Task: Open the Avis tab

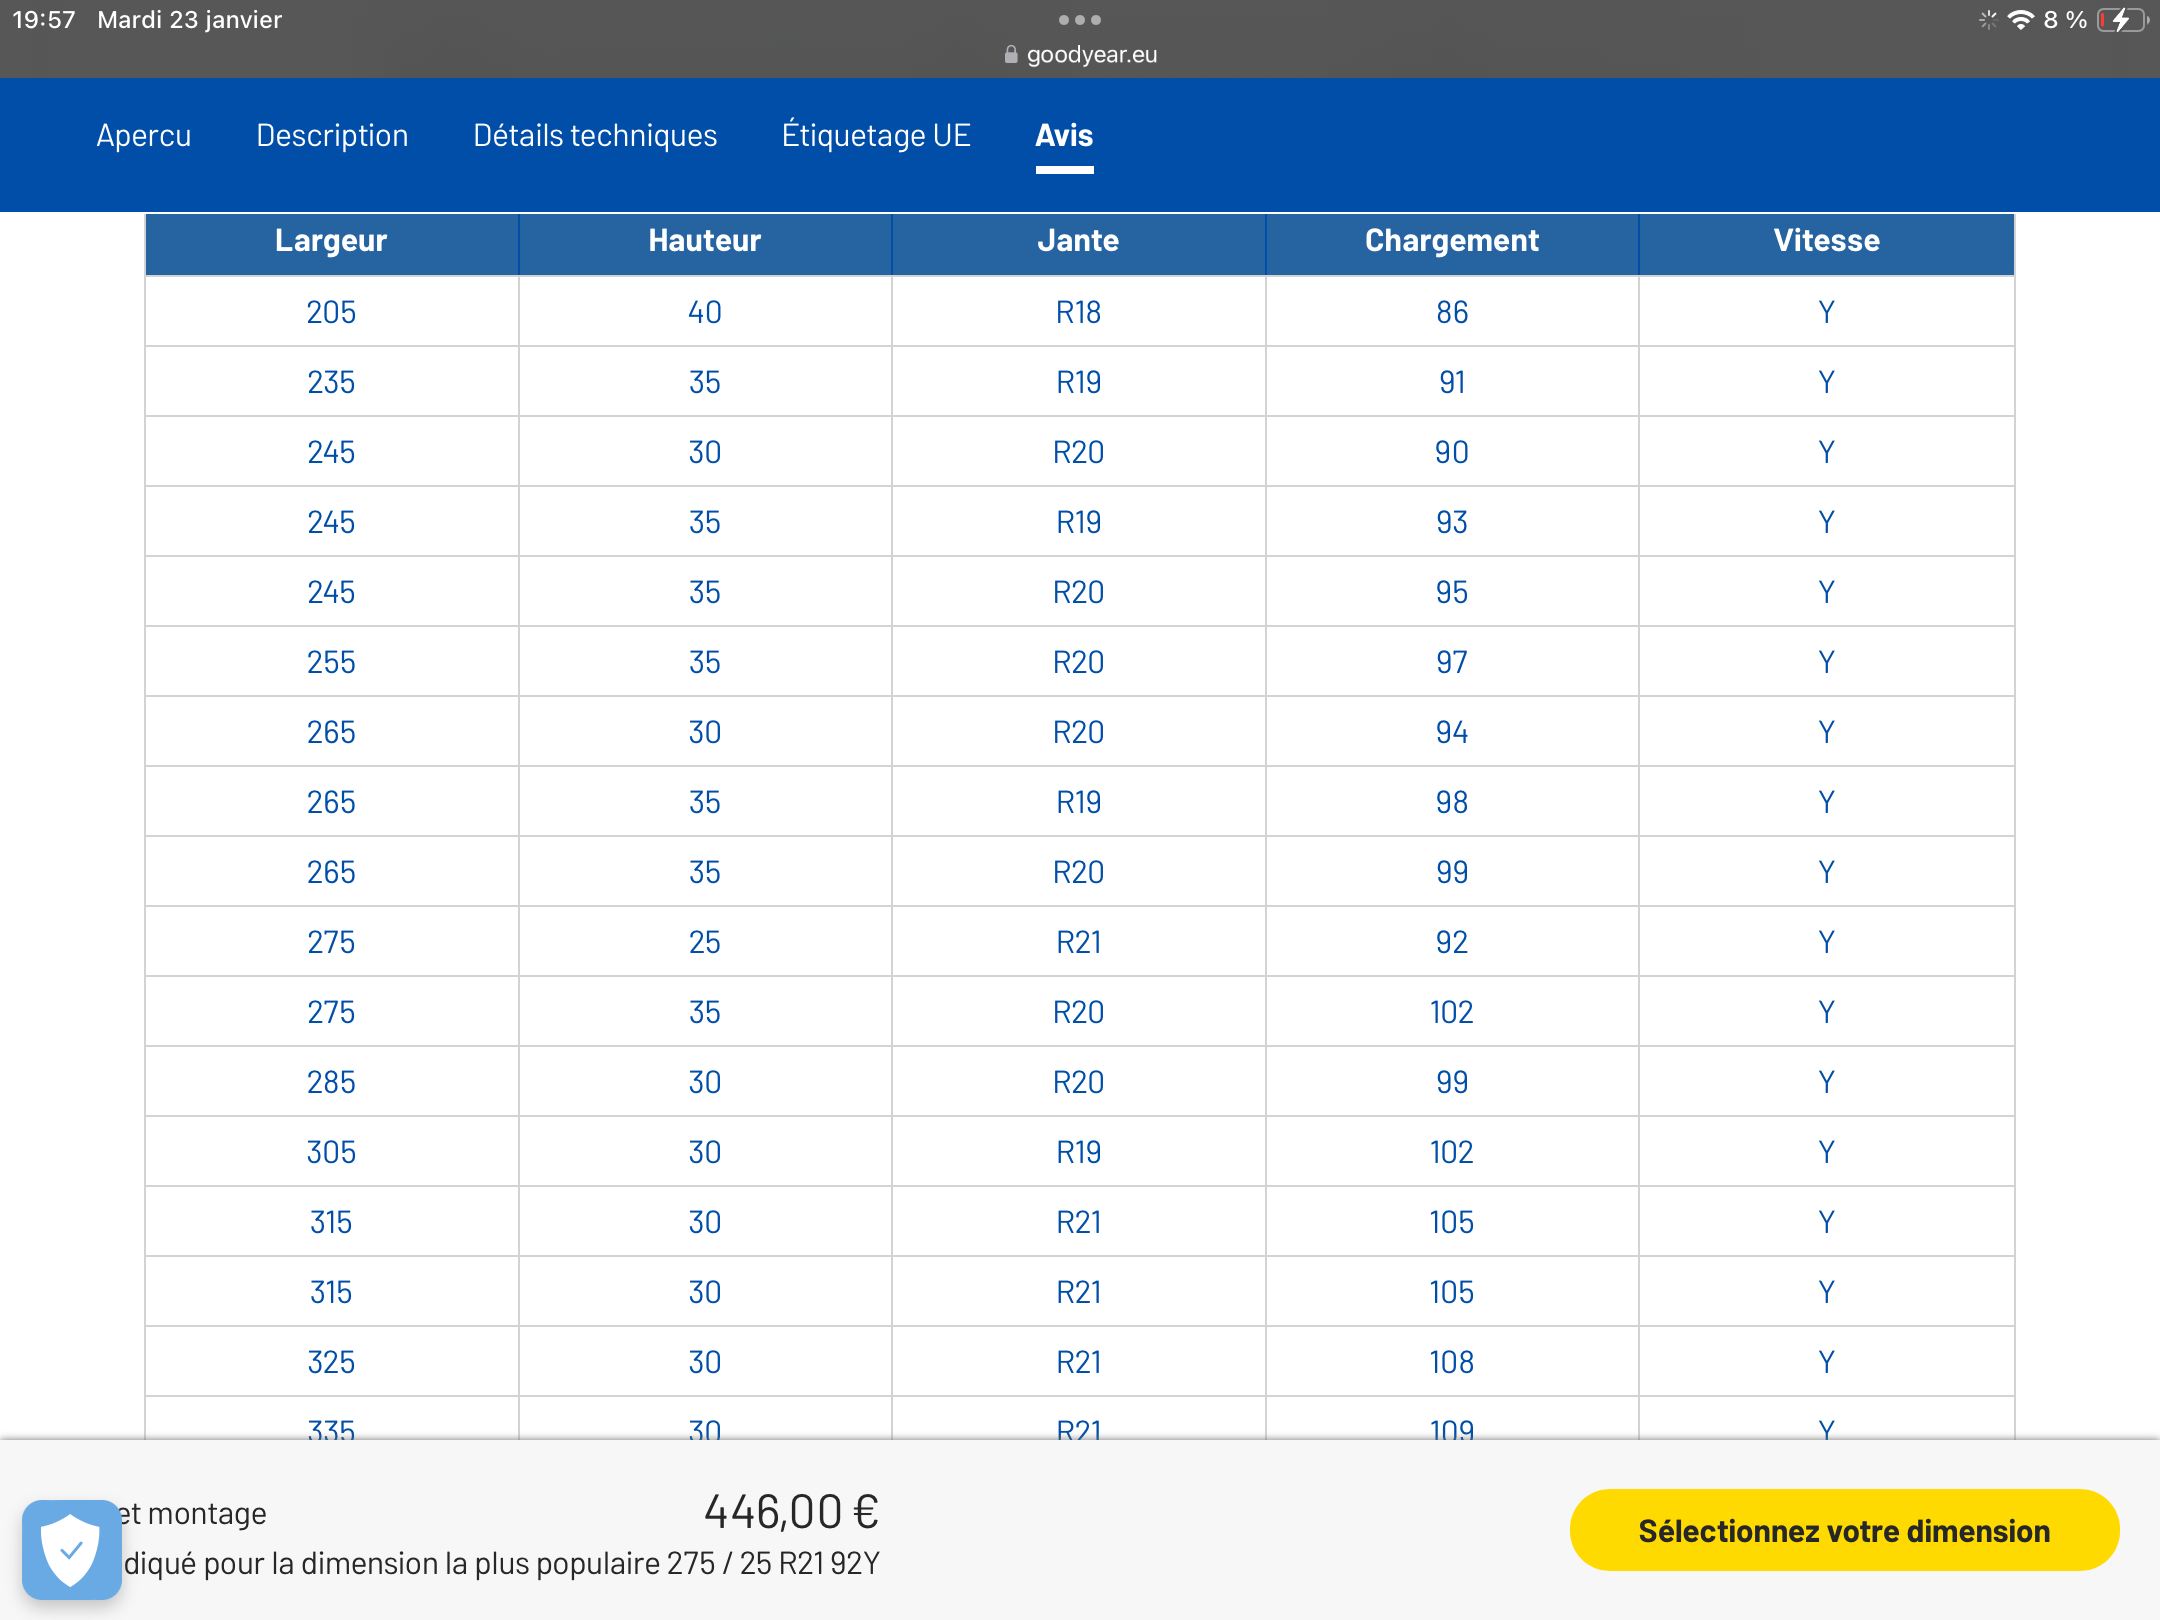Action: 1064,136
